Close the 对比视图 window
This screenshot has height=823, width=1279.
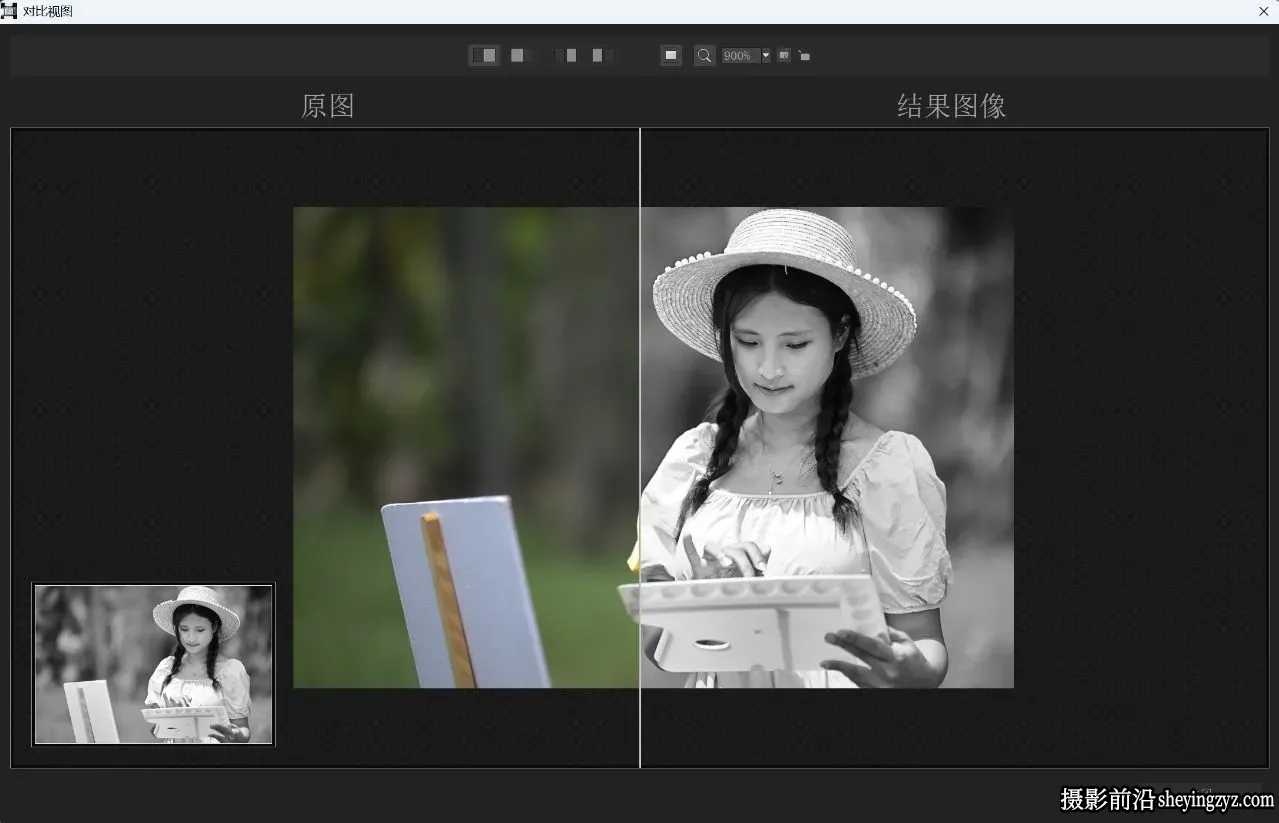tap(1264, 11)
